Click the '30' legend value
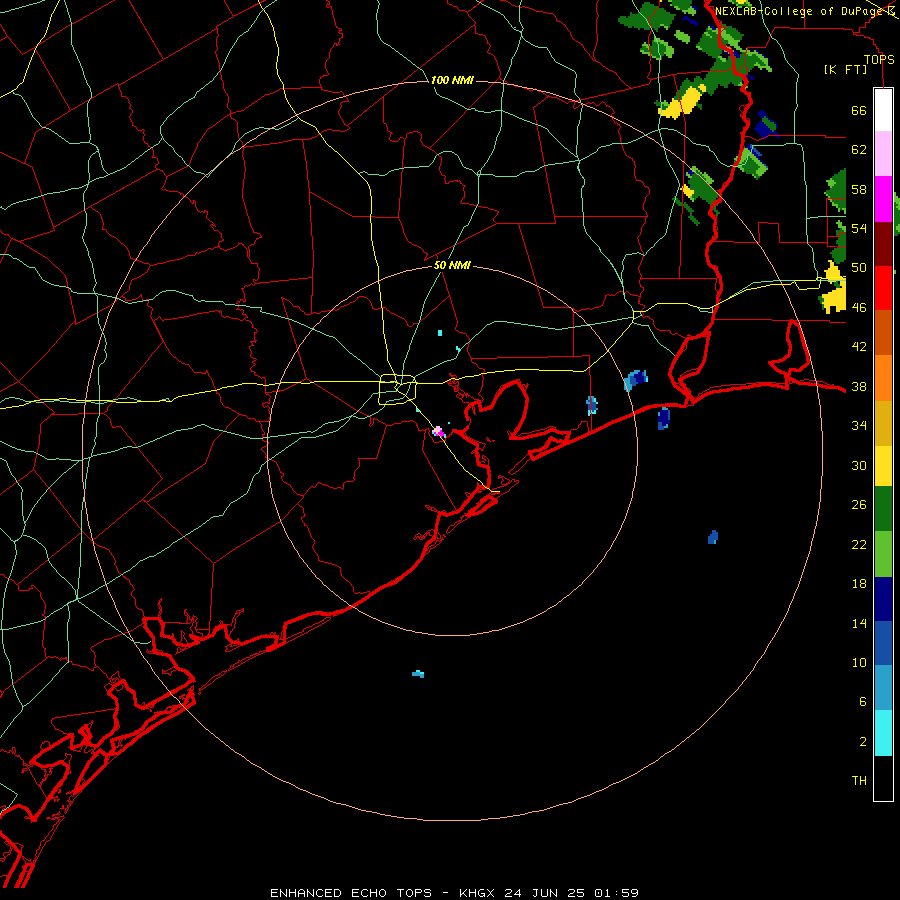This screenshot has height=900, width=900. click(x=859, y=465)
